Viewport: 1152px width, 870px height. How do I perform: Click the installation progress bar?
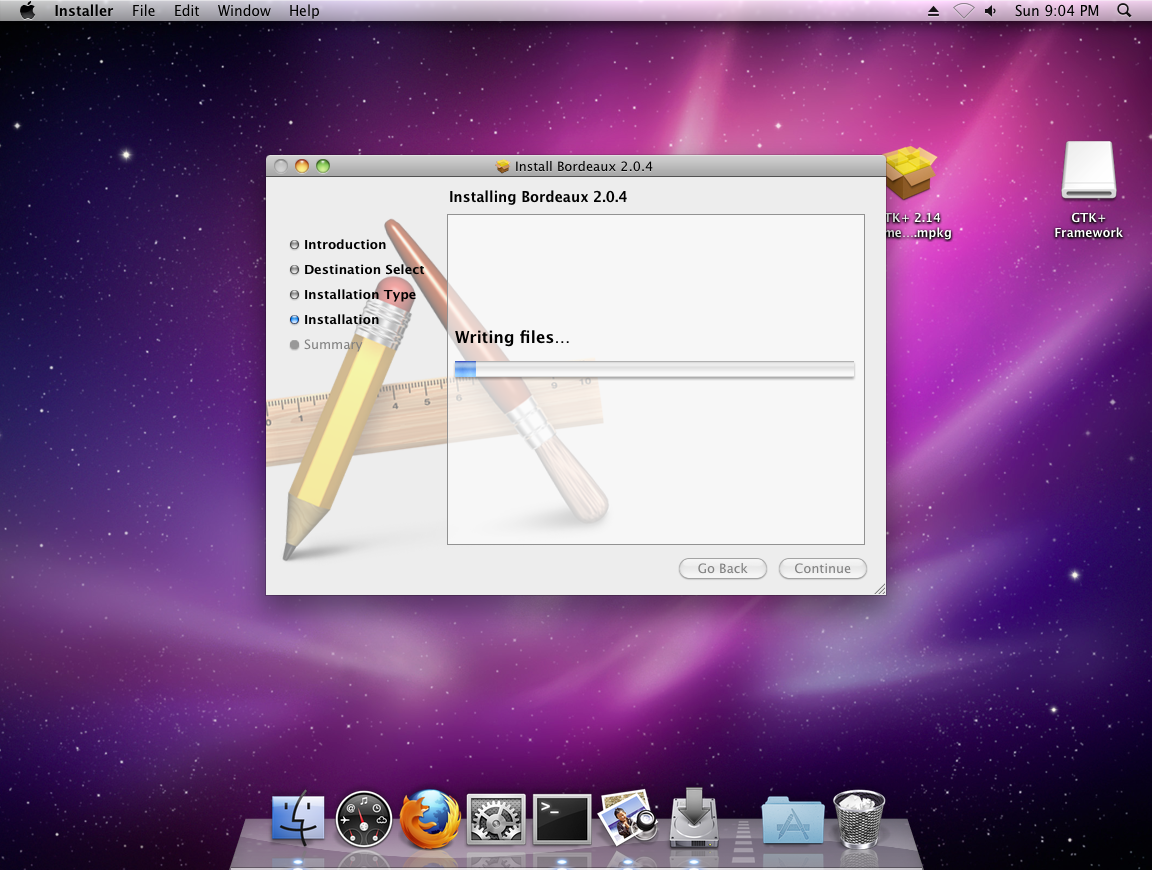pyautogui.click(x=654, y=369)
